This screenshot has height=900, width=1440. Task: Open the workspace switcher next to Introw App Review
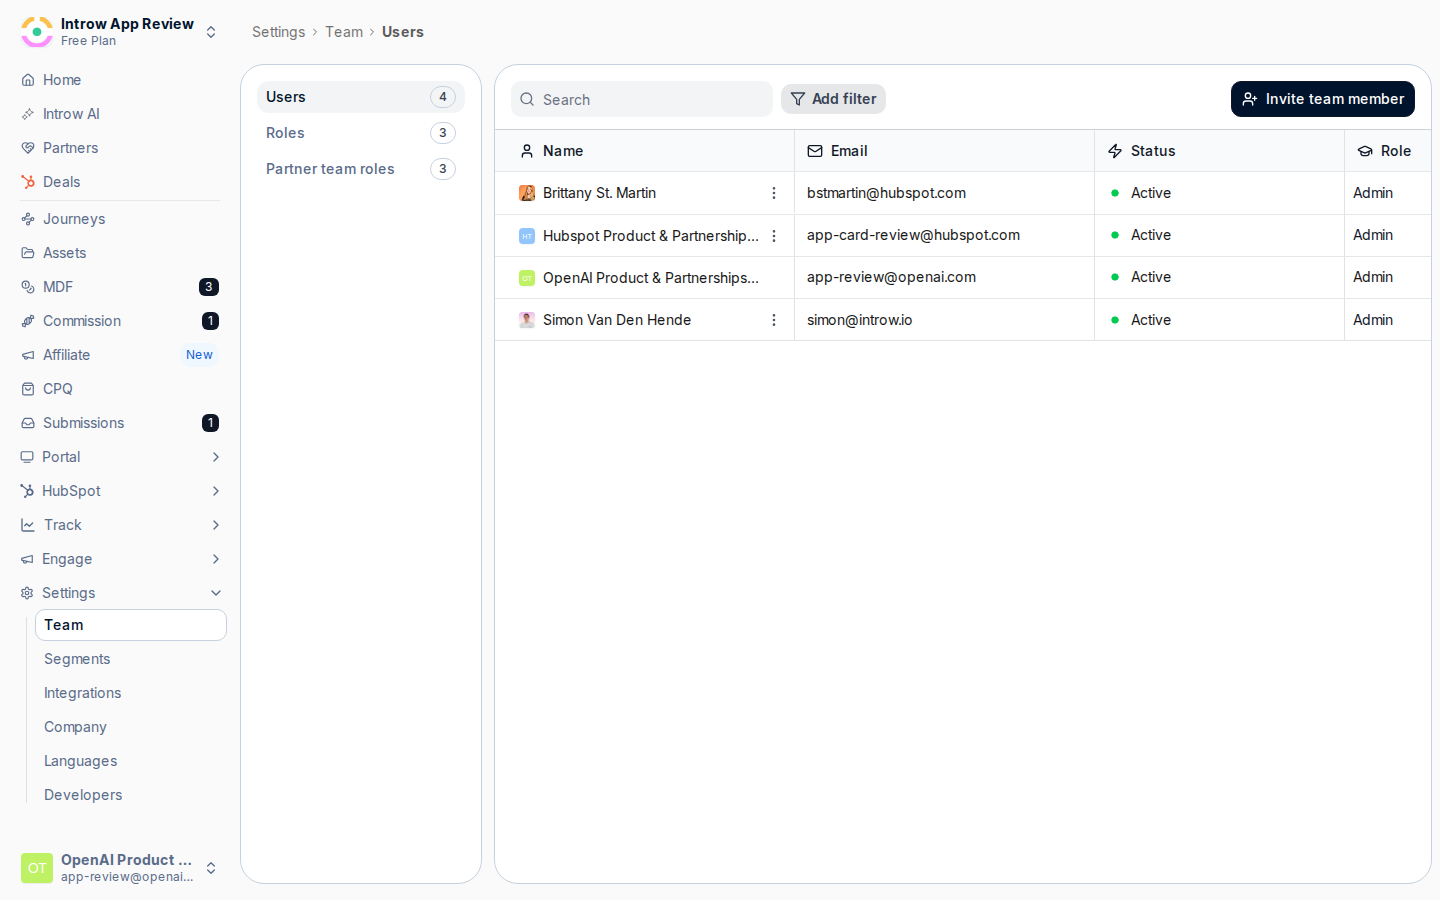click(211, 32)
